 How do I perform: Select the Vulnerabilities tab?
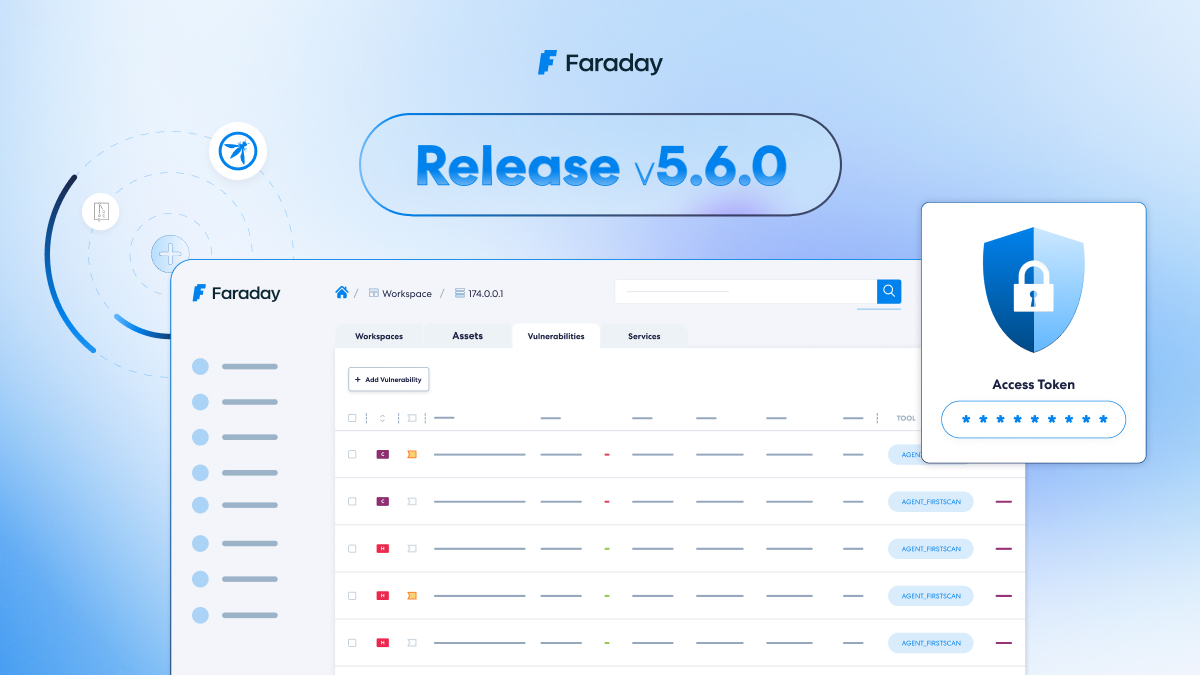(556, 336)
